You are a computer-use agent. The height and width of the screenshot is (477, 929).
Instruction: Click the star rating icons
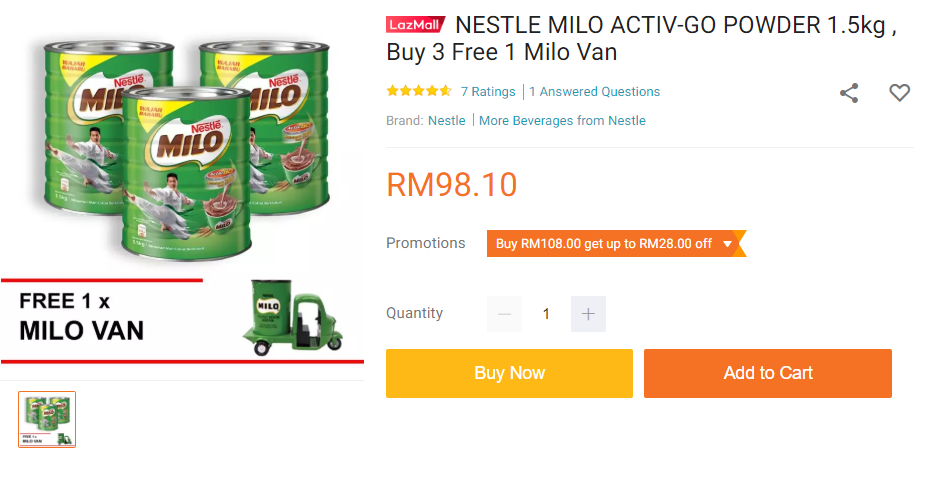[x=419, y=91]
